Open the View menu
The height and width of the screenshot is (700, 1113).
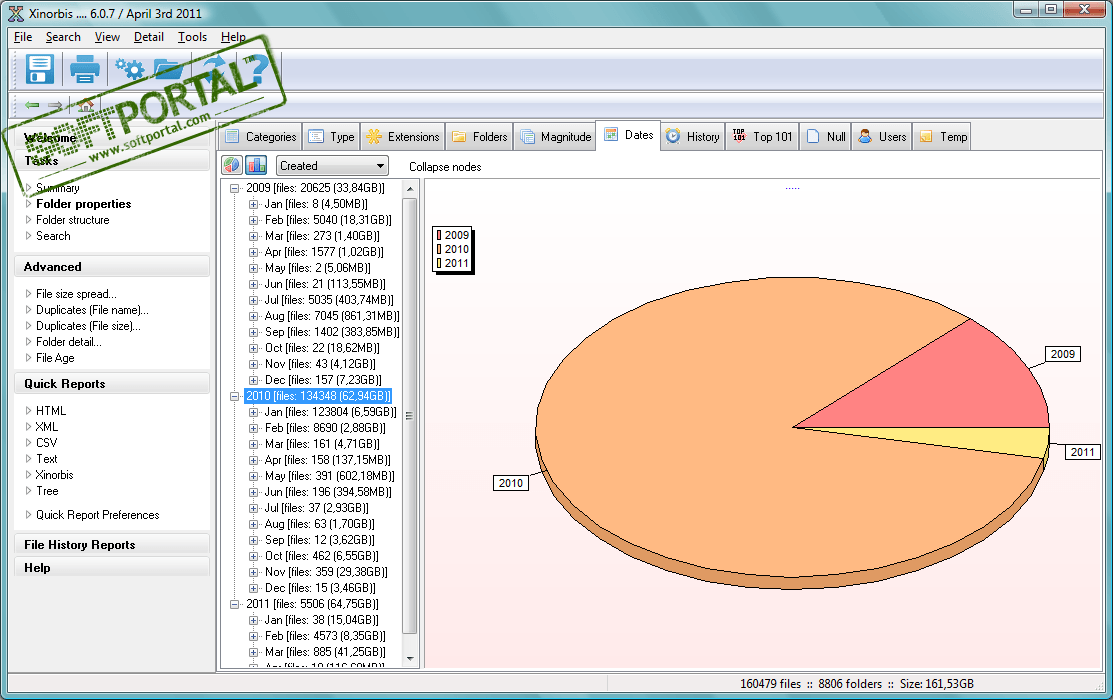click(x=107, y=37)
